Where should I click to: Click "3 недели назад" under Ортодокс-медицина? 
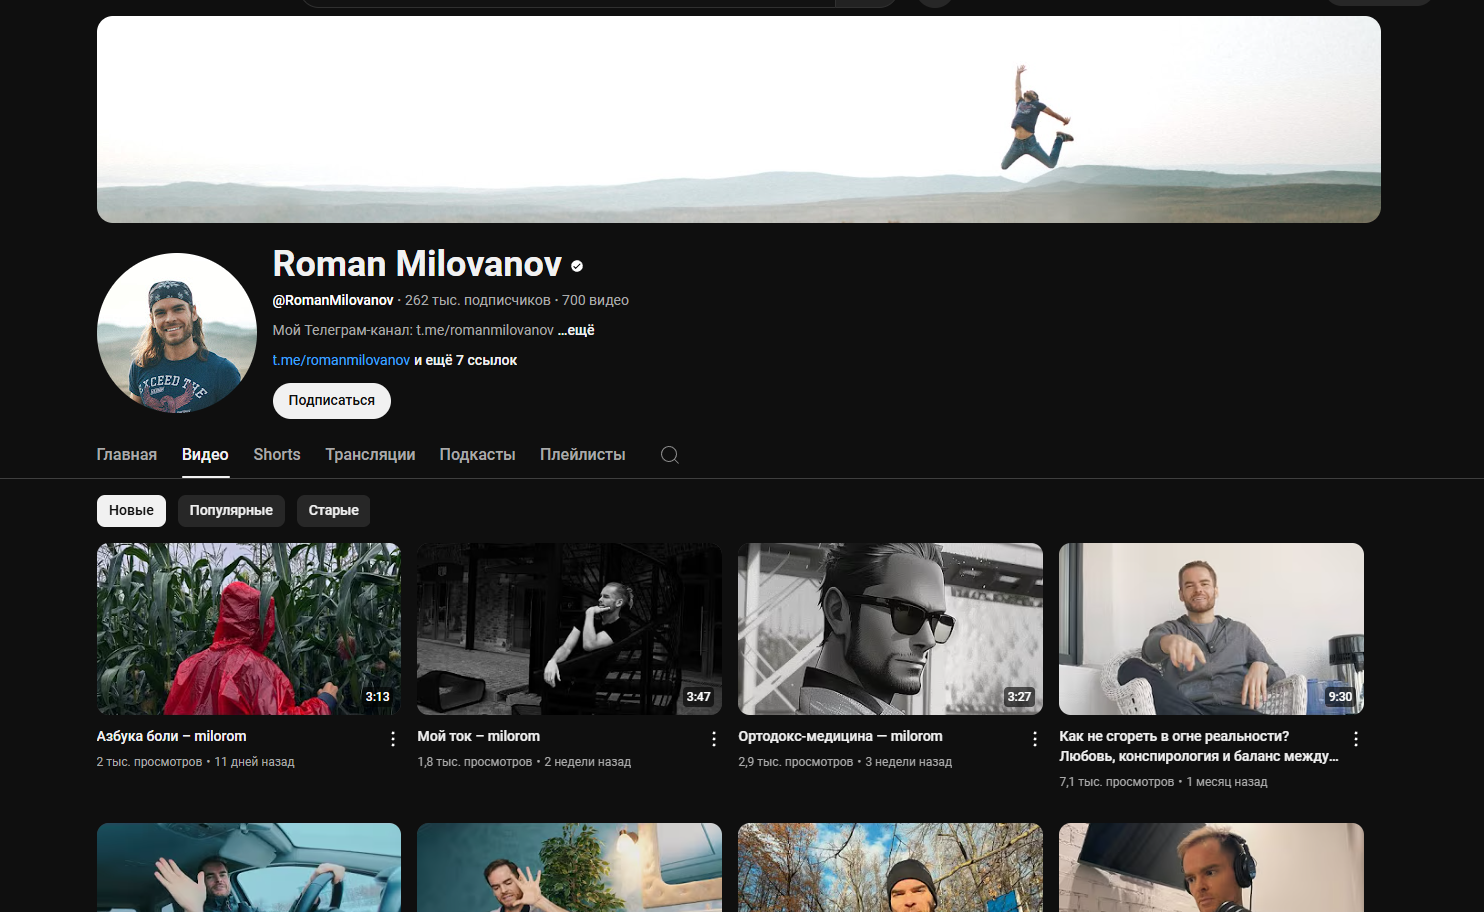(909, 762)
